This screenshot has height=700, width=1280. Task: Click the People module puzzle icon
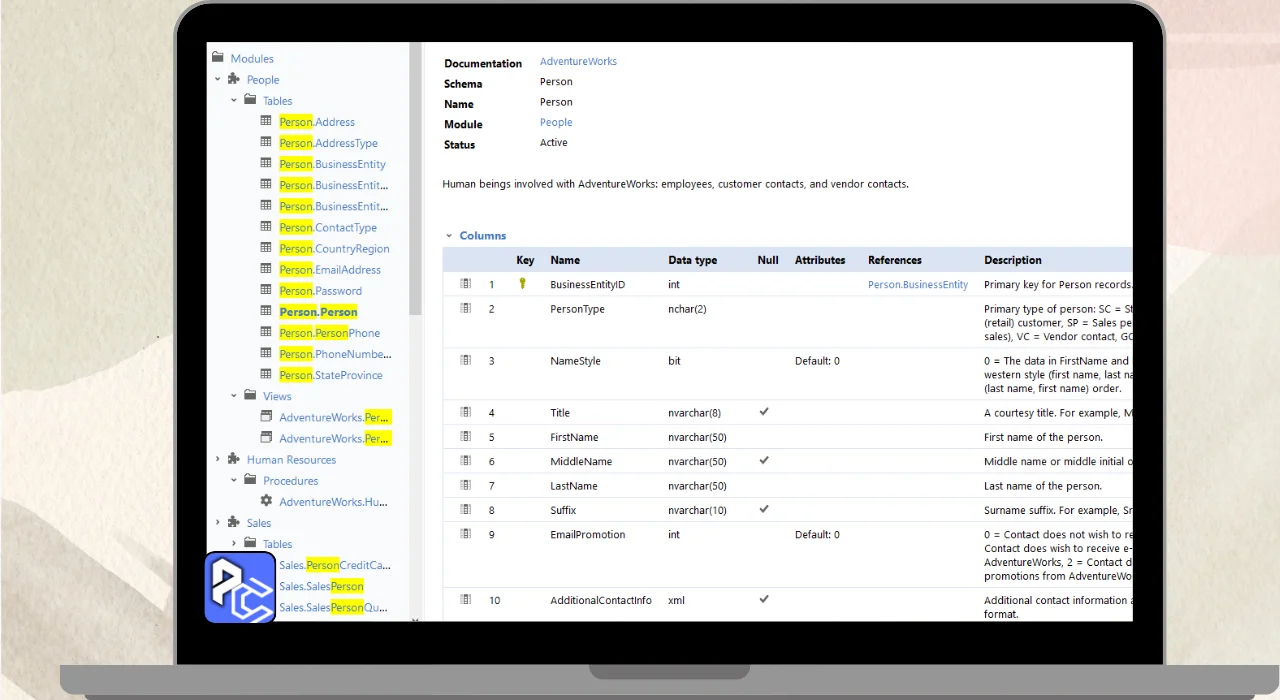point(234,79)
